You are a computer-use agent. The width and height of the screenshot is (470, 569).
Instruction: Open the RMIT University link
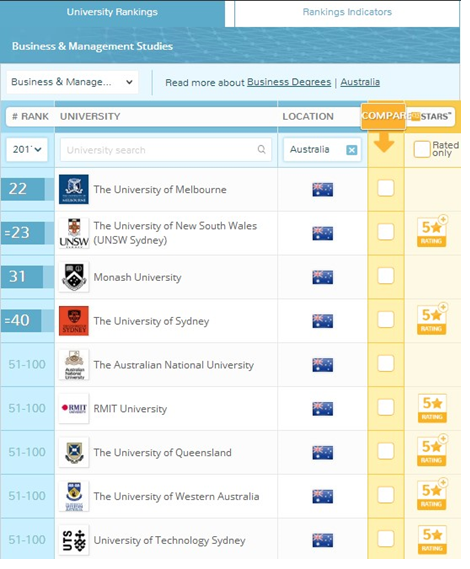click(130, 409)
